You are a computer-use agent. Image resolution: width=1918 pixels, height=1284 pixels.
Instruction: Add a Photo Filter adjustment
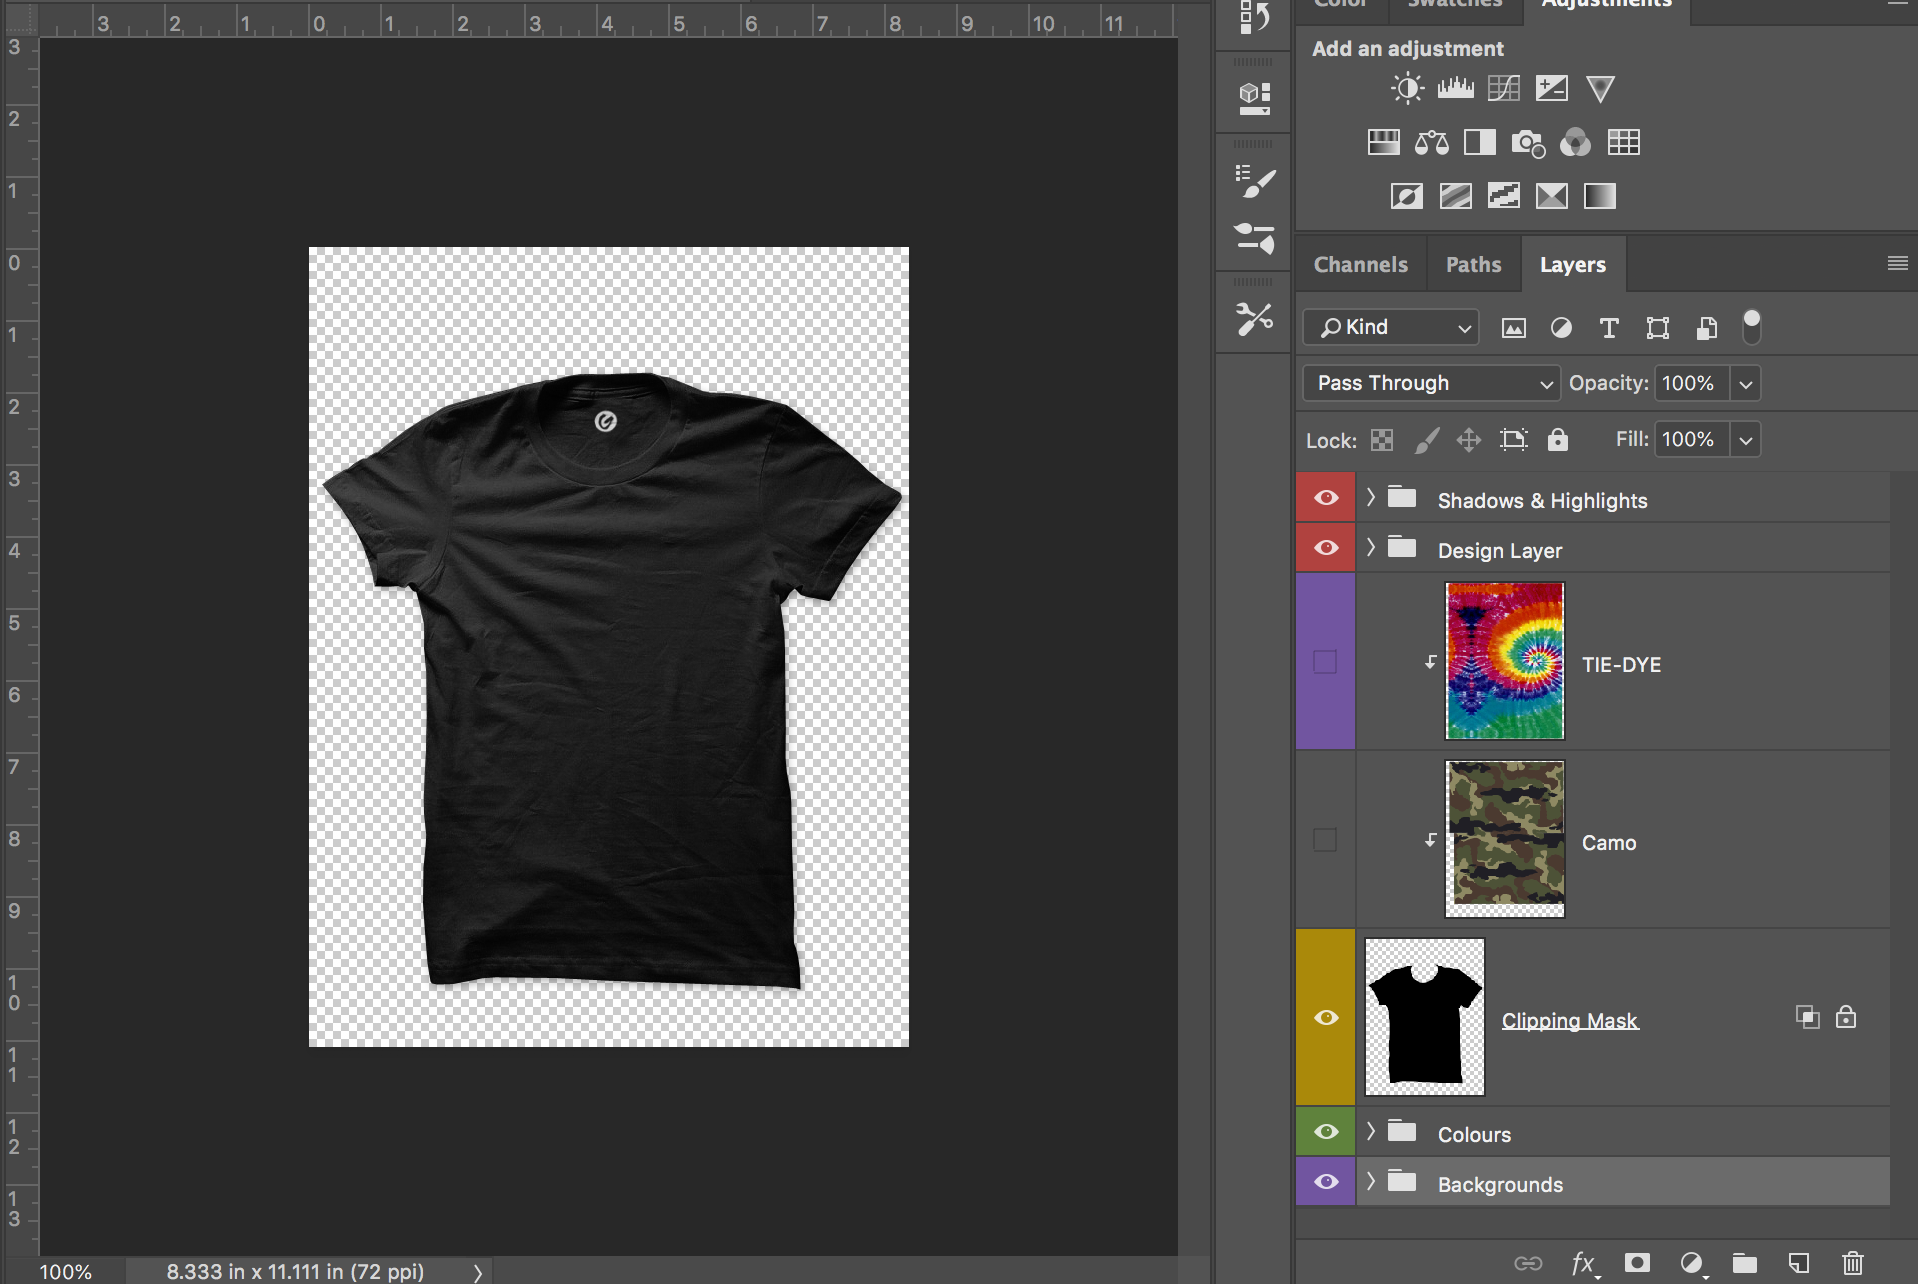click(x=1527, y=143)
